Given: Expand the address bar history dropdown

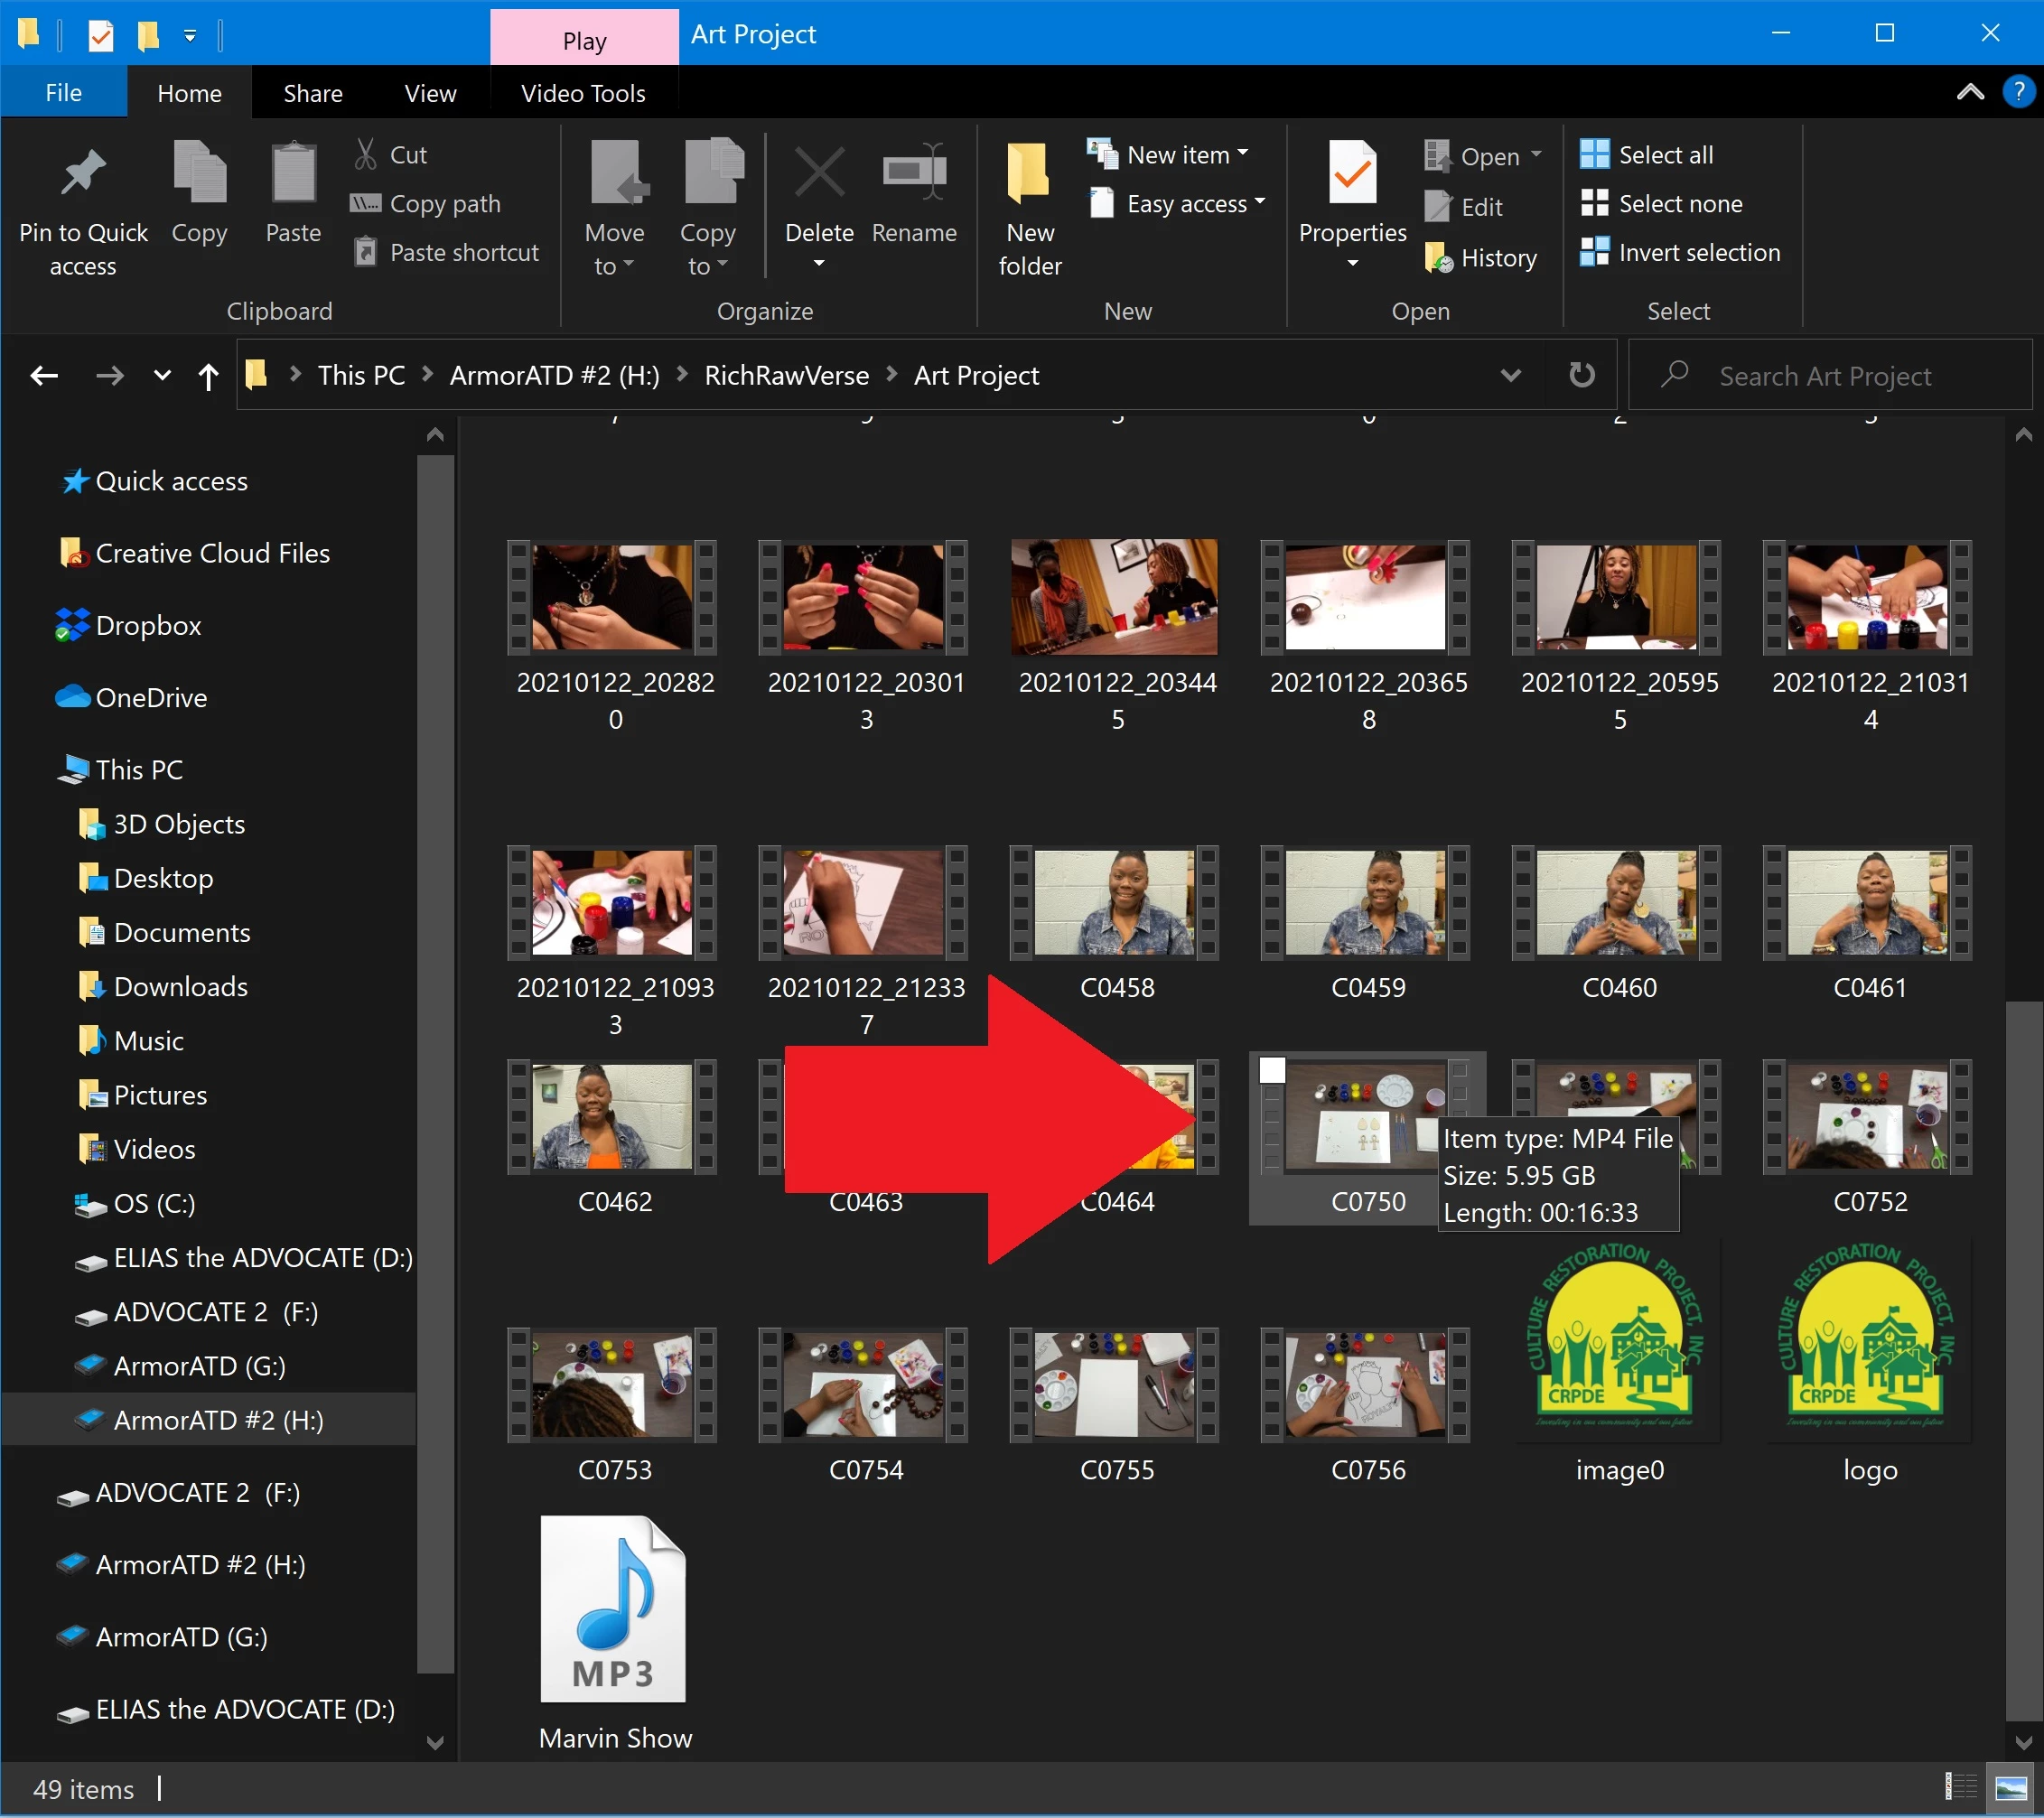Looking at the screenshot, I should click(x=1510, y=376).
